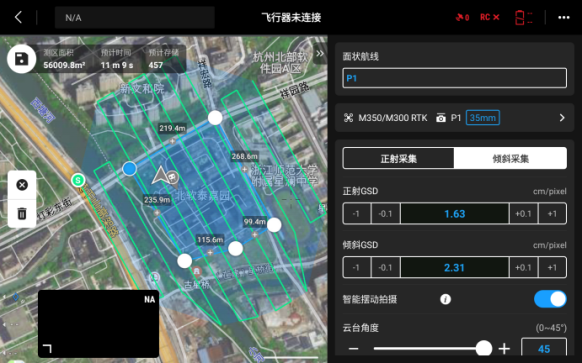Increase 倾斜GSD by 0.1
Viewport: 582px width, 363px height.
coord(523,267)
